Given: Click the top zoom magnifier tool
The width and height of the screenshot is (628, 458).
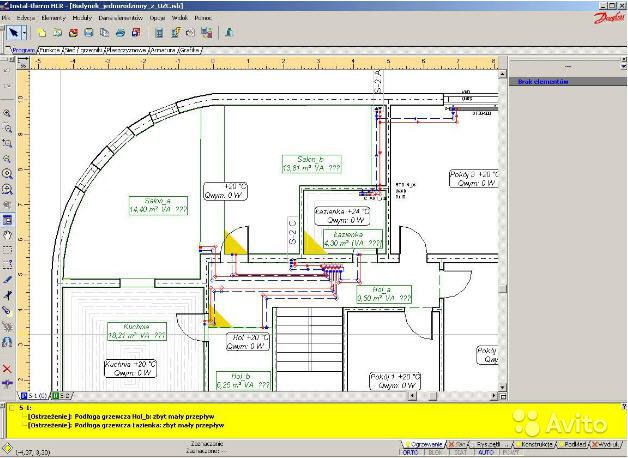Looking at the screenshot, I should [x=8, y=113].
